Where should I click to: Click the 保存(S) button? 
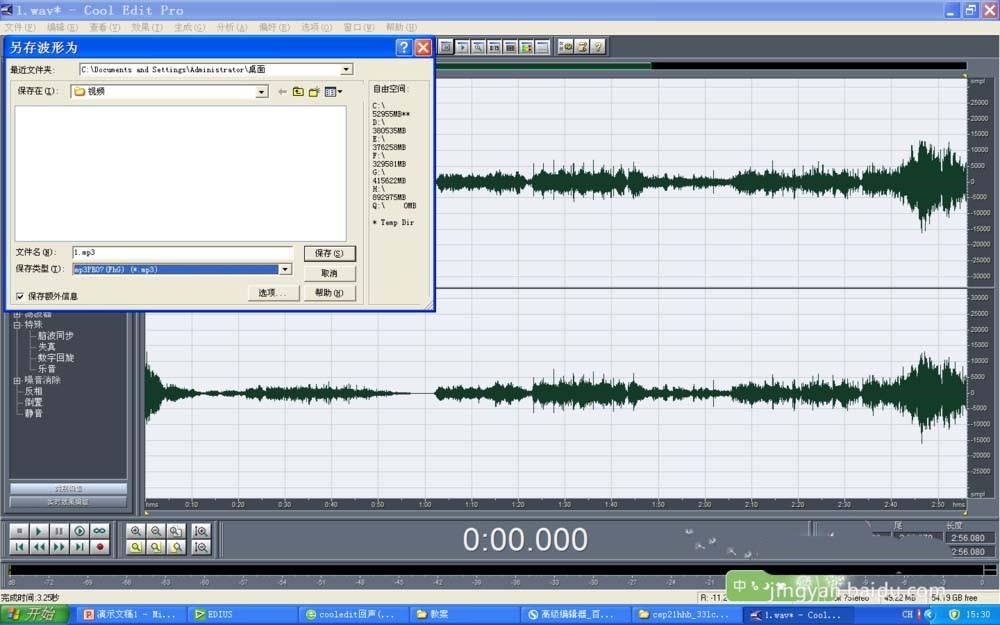tap(330, 252)
